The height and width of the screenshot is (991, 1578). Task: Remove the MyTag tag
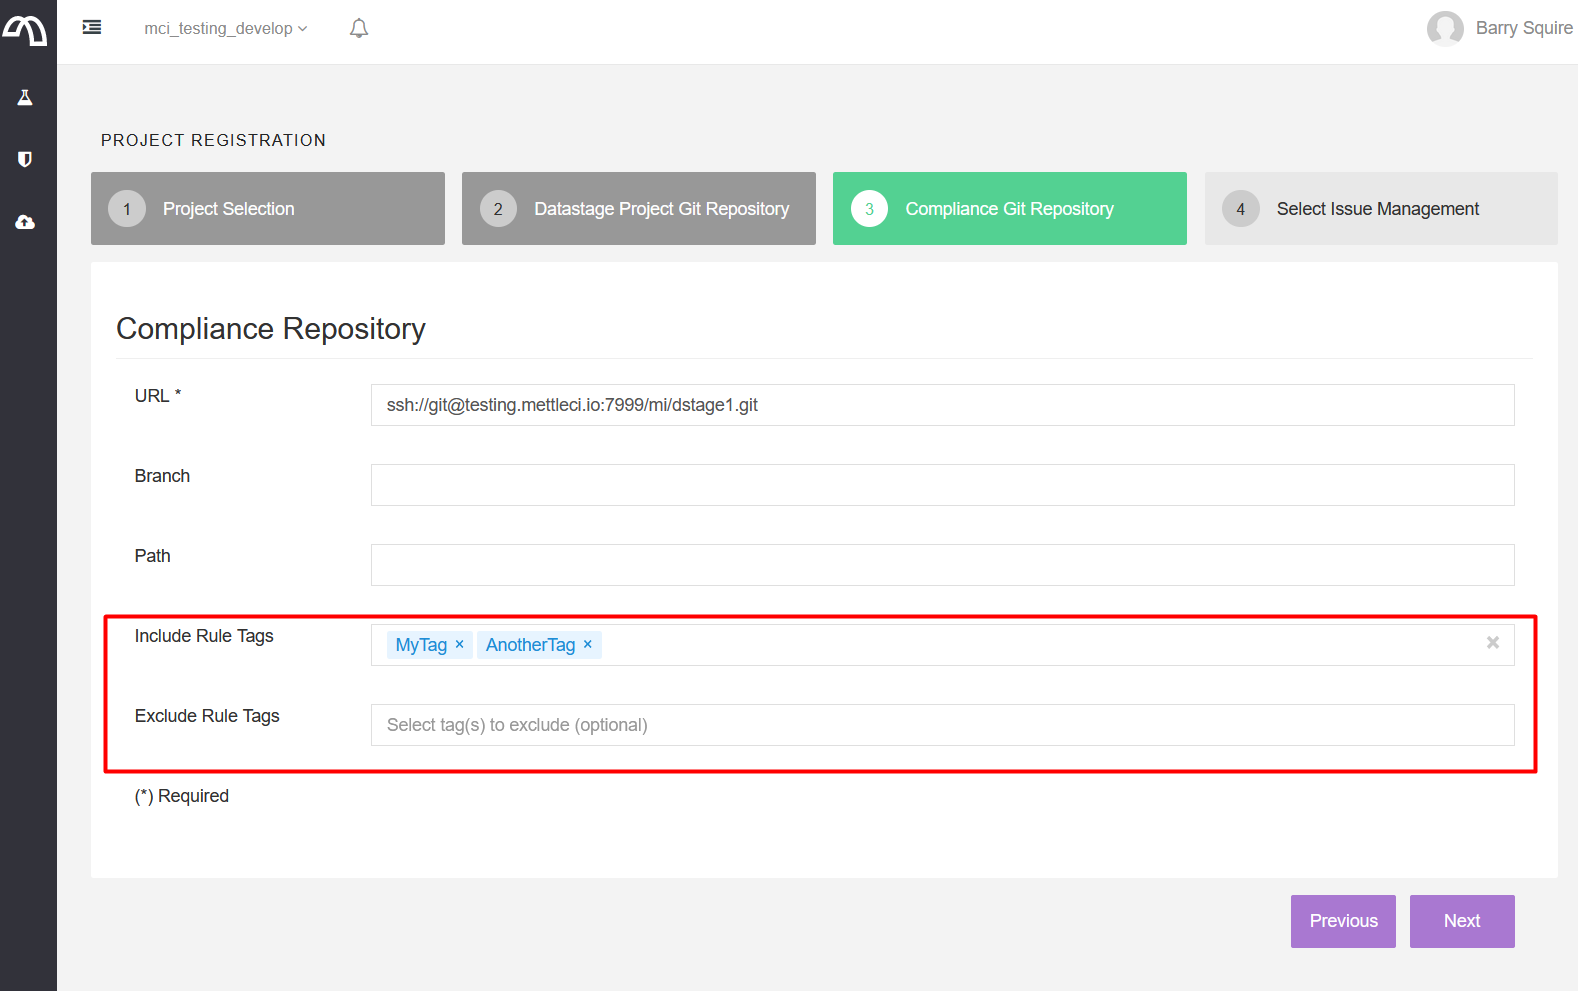click(460, 644)
